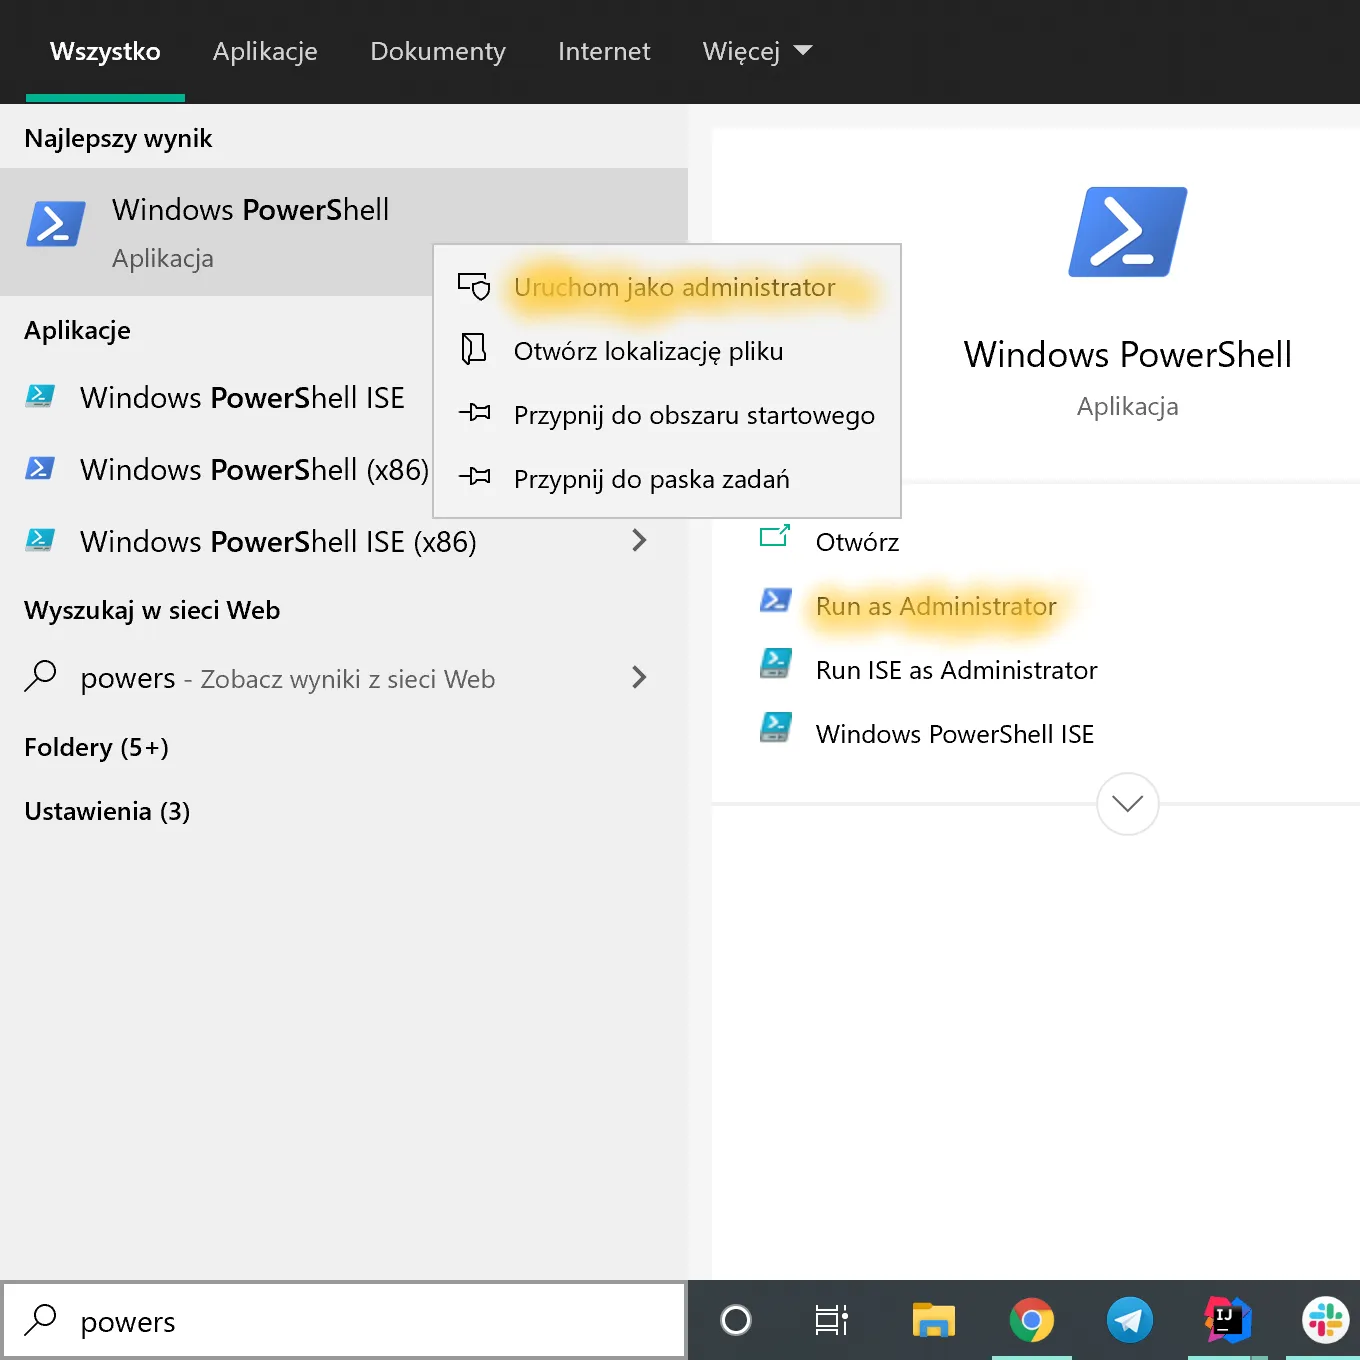Screen dimensions: 1360x1360
Task: Expand the powers web search result arrow
Action: (x=640, y=677)
